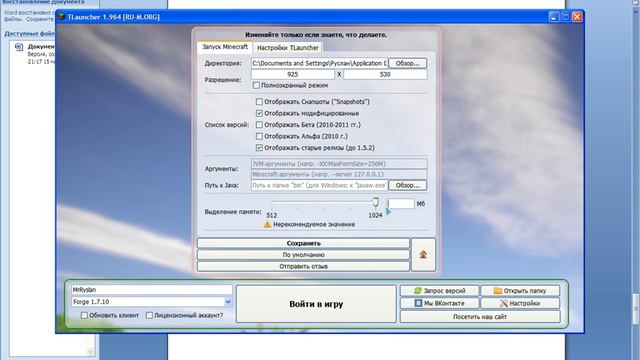This screenshot has width=640, height=360.
Task: Toggle Отображать Снапшоты (Snapshots) checkbox
Action: (x=259, y=102)
